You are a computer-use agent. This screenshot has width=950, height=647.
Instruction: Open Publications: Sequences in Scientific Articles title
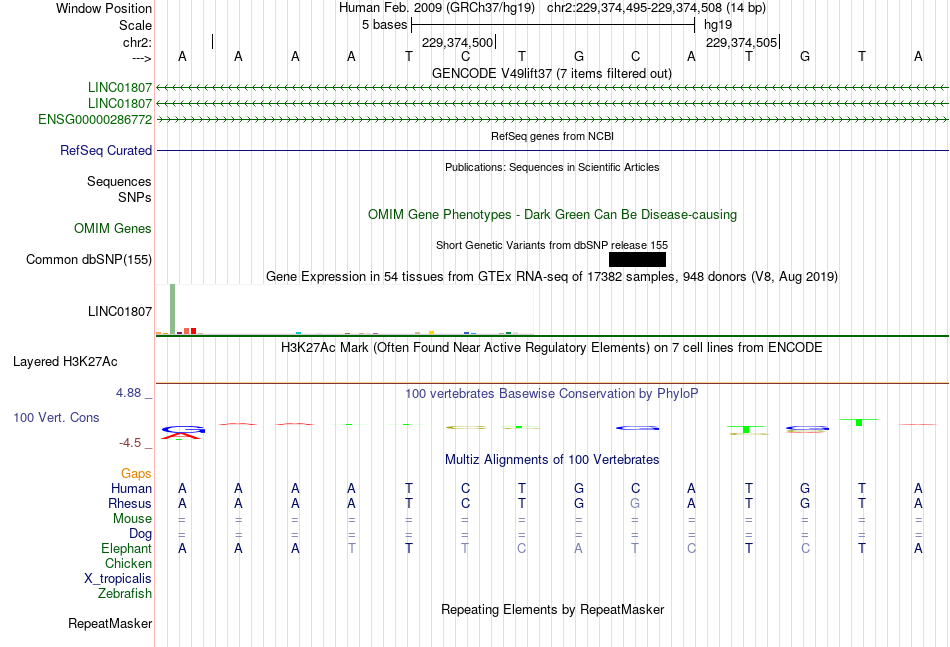click(552, 167)
